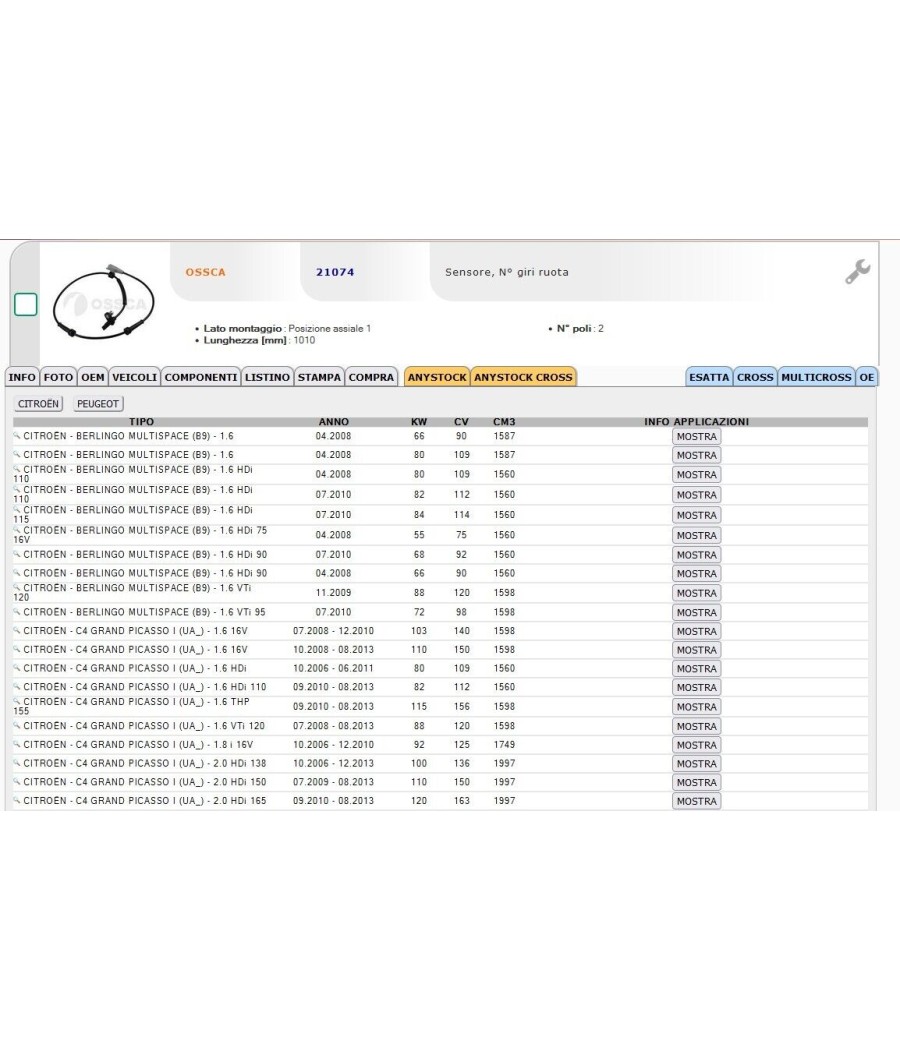Click the 'Sensore, N° giri ruota' description

tap(507, 272)
